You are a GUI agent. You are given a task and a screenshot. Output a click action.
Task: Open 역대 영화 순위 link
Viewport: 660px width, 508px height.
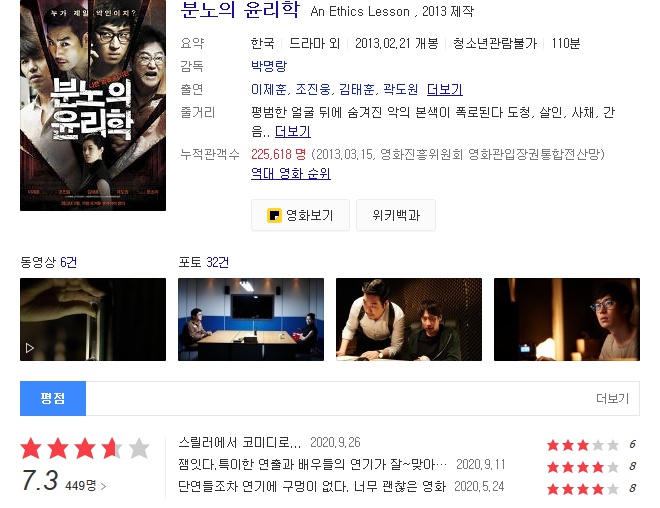[290, 173]
